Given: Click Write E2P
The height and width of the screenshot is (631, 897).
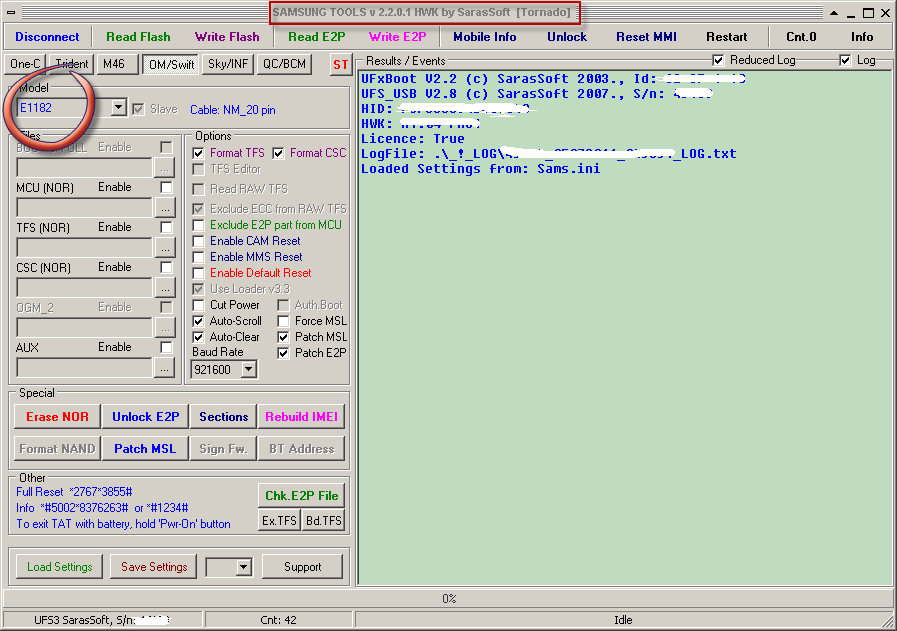Looking at the screenshot, I should click(398, 37).
